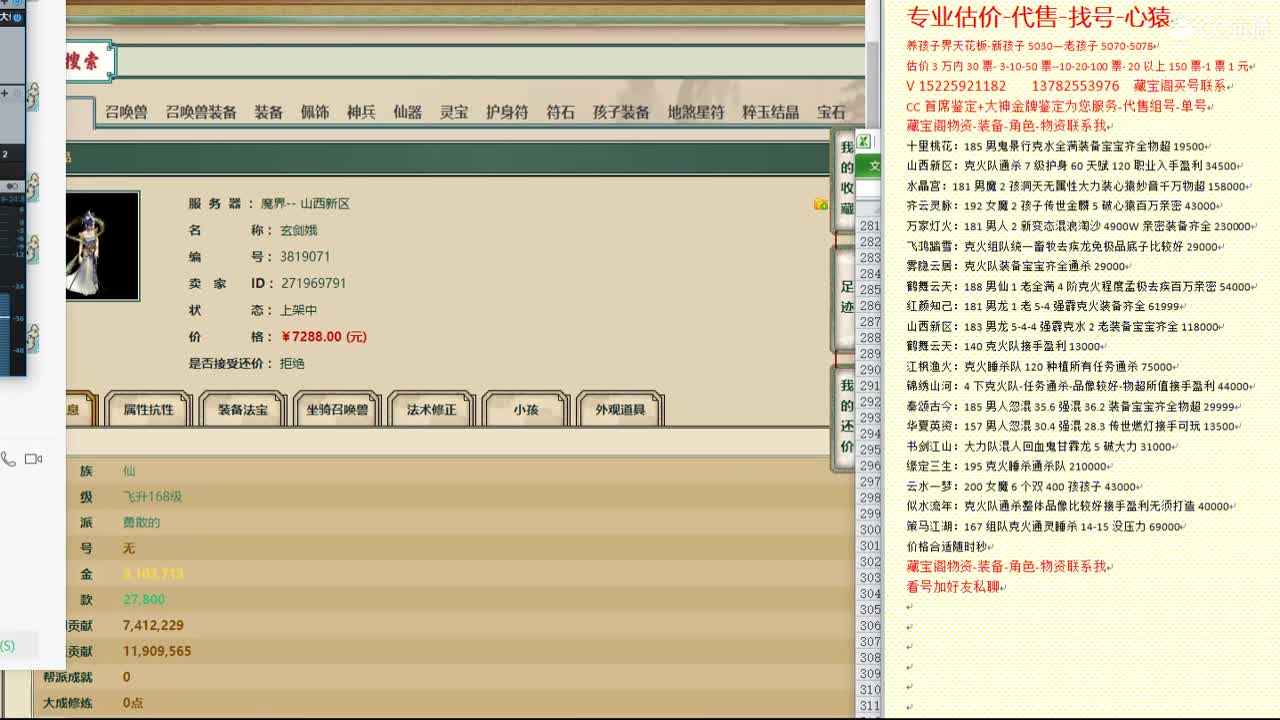Open the 召唤兽 category tab
The height and width of the screenshot is (720, 1280).
(126, 112)
